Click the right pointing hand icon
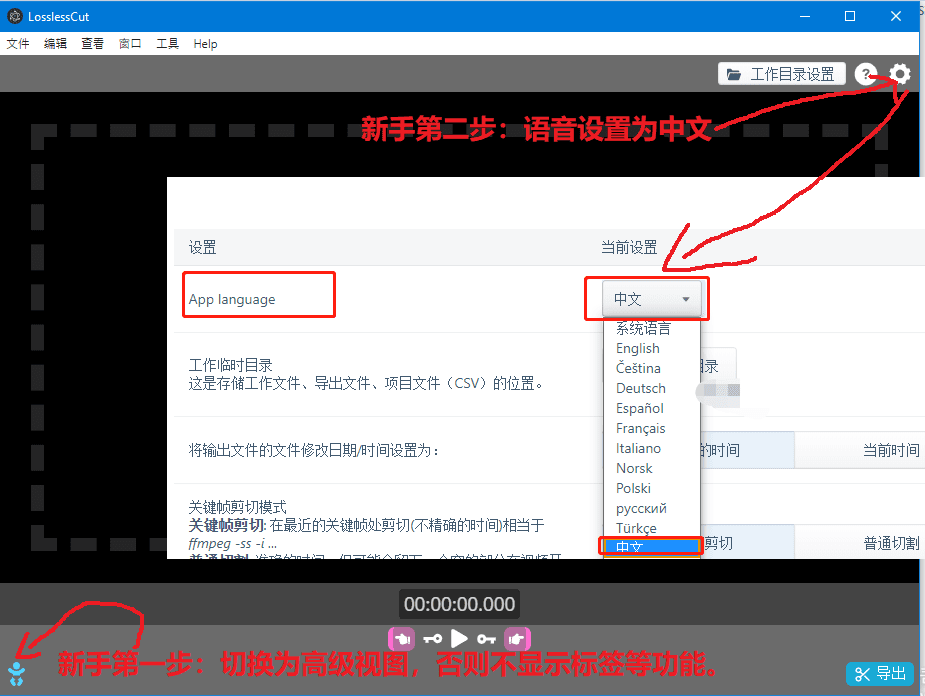 [517, 639]
